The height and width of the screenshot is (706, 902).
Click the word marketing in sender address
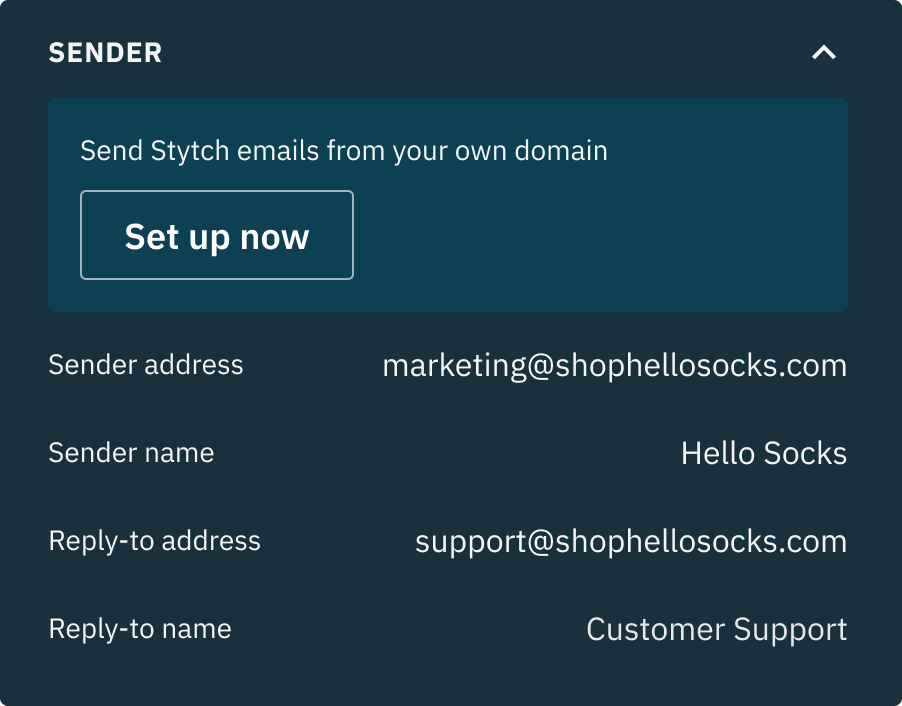454,367
